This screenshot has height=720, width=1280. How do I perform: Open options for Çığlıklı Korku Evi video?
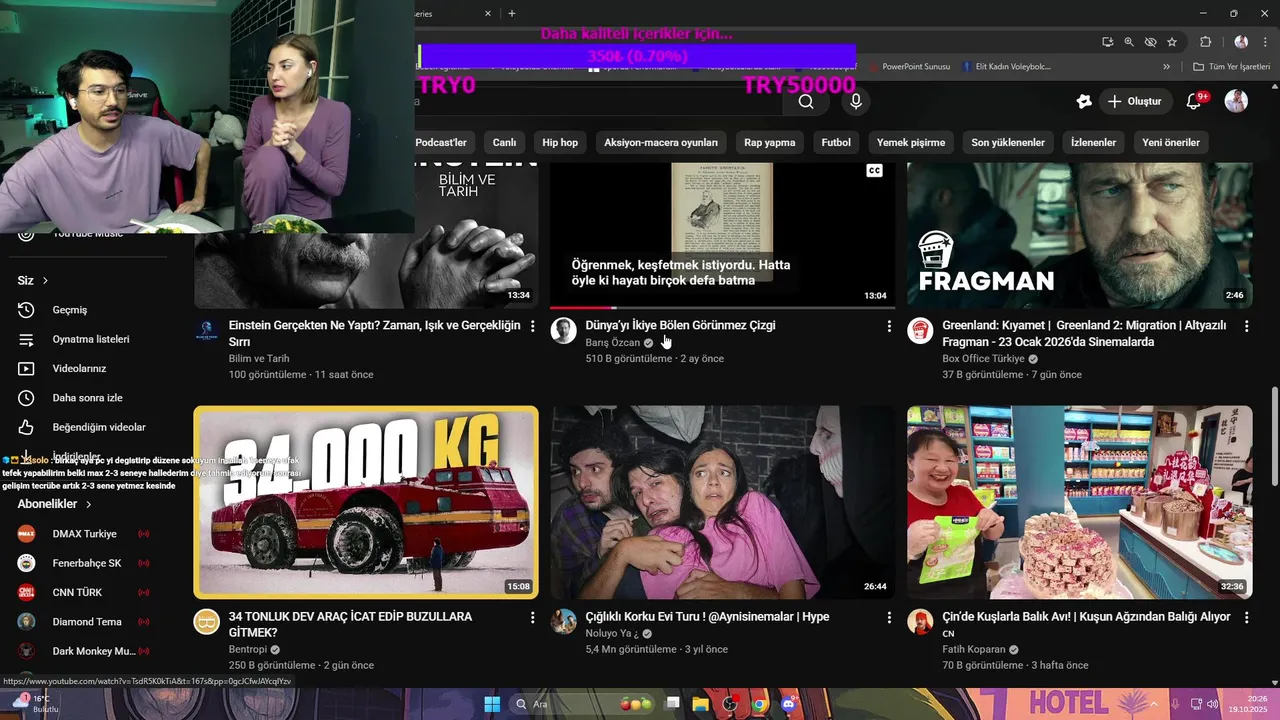coord(889,618)
